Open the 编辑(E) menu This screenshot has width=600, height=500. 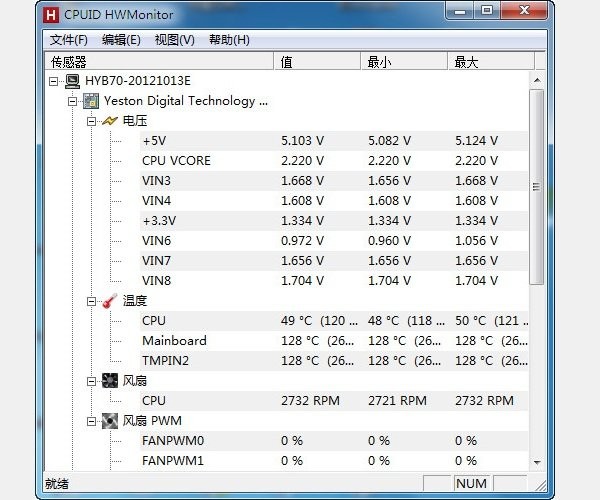tap(121, 40)
